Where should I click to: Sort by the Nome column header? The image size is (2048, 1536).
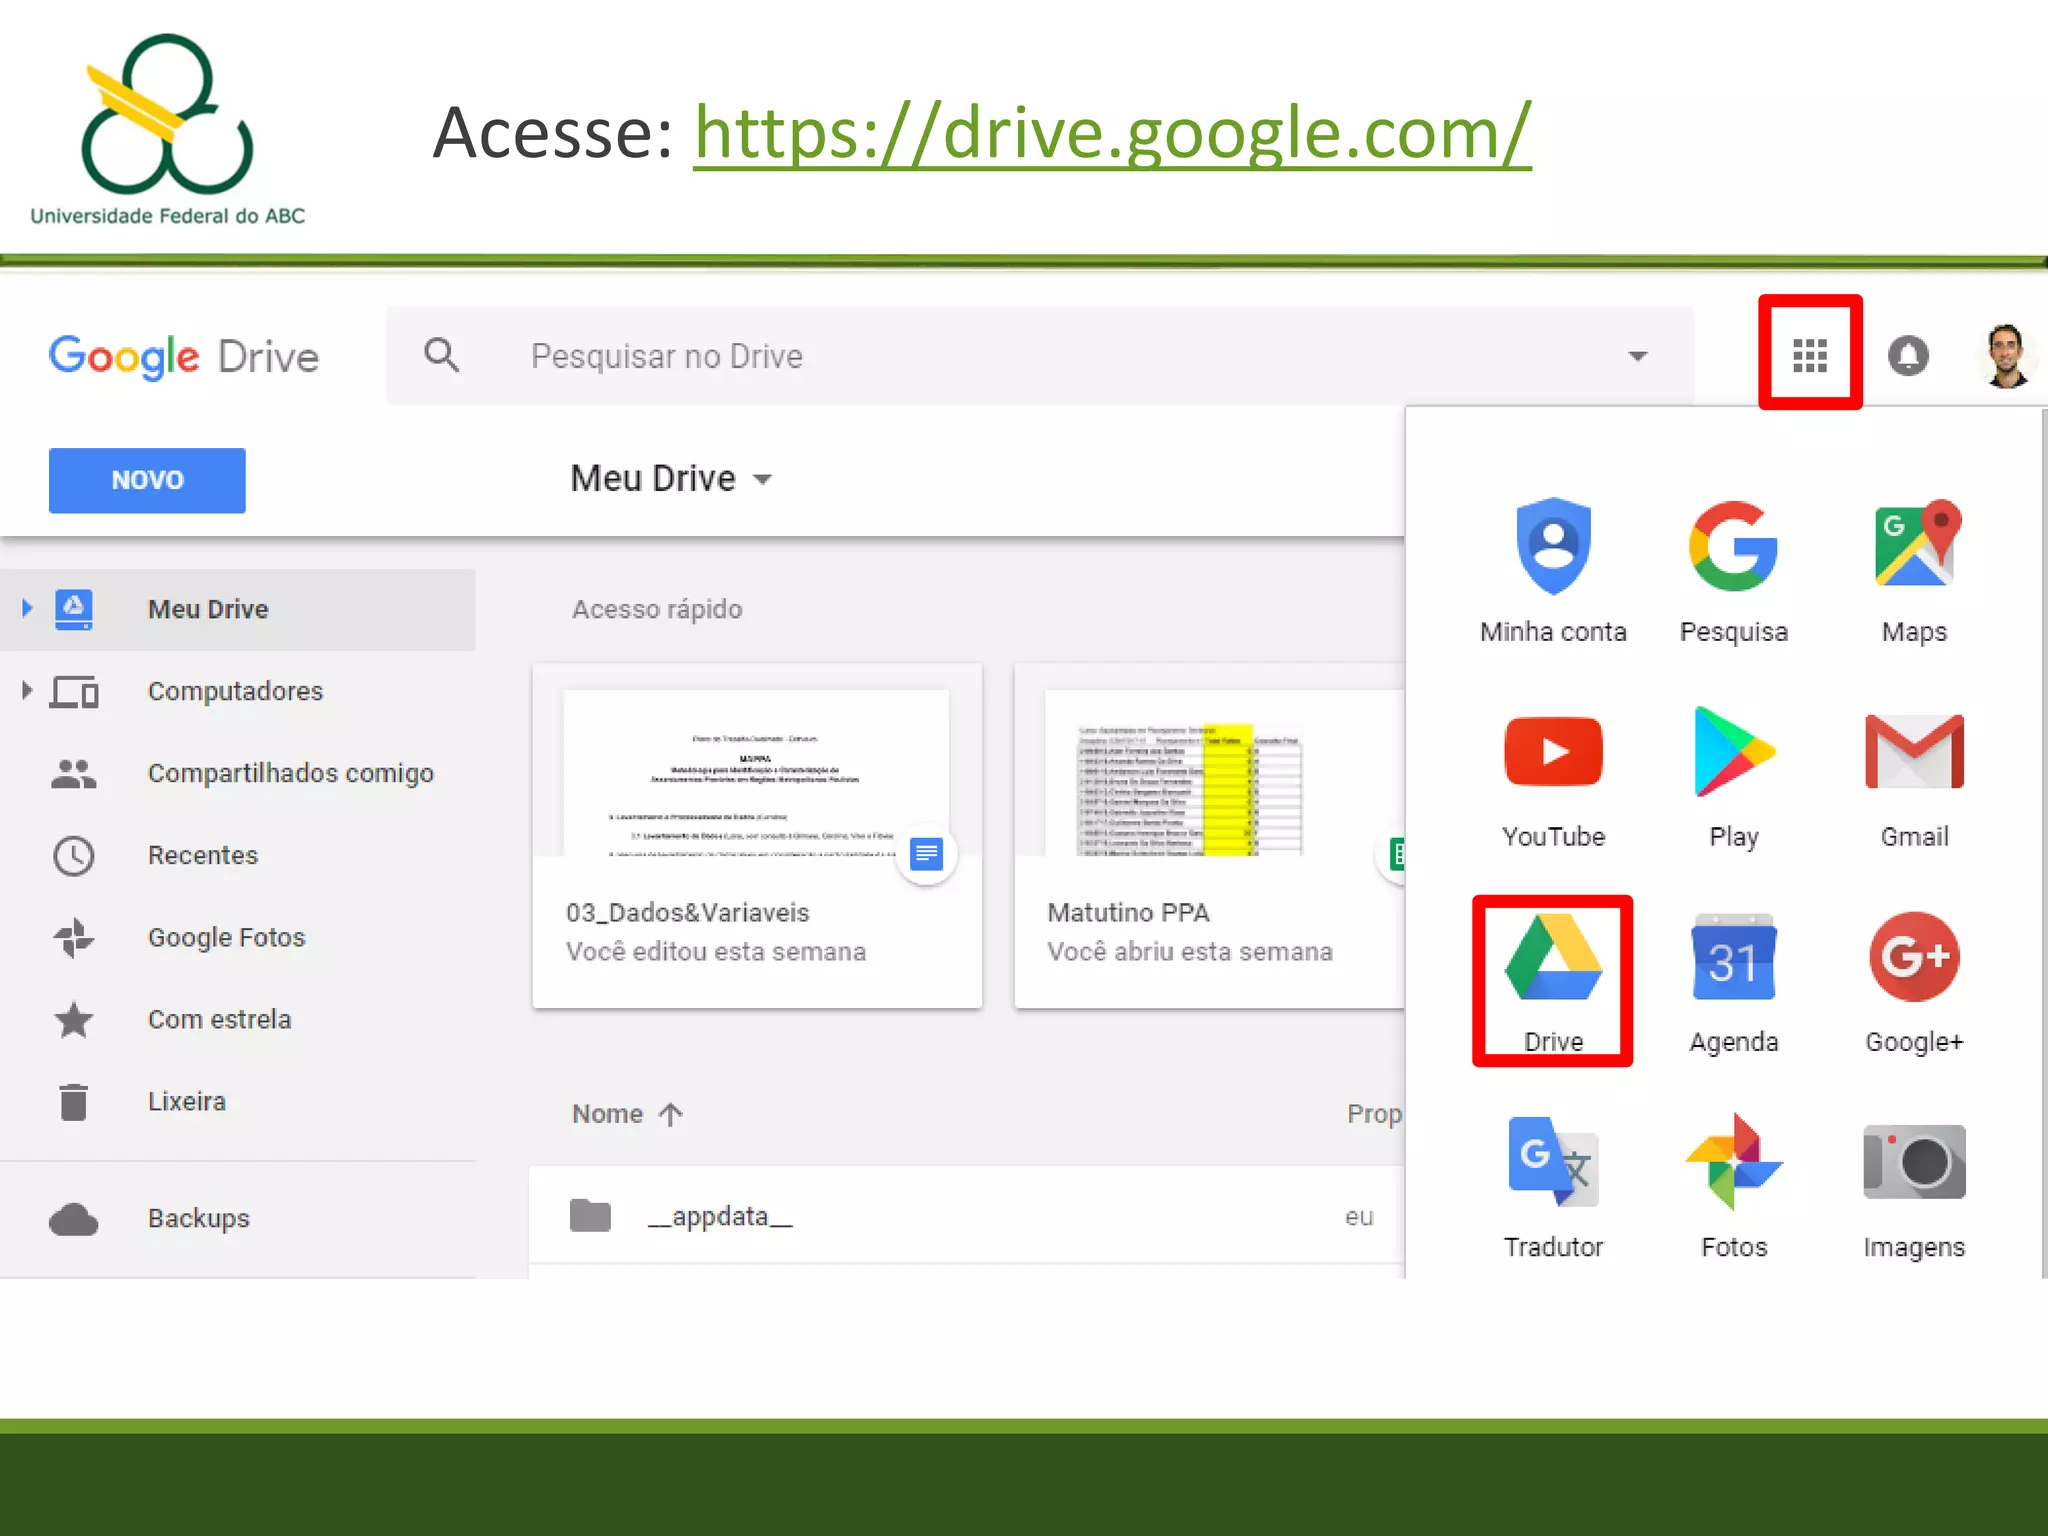click(607, 1114)
